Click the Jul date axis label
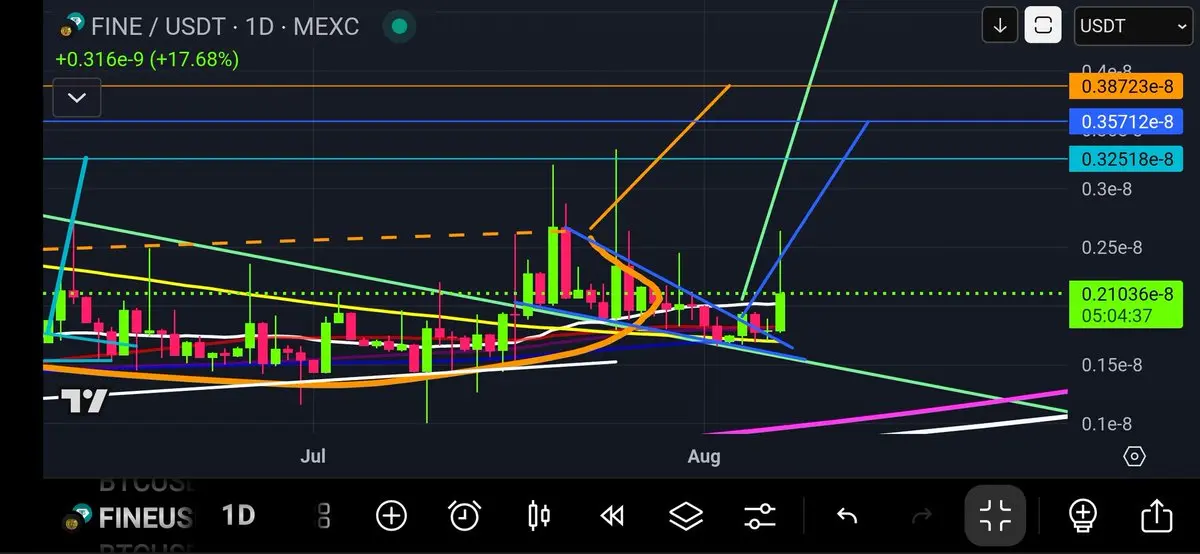1200x554 pixels. (313, 457)
